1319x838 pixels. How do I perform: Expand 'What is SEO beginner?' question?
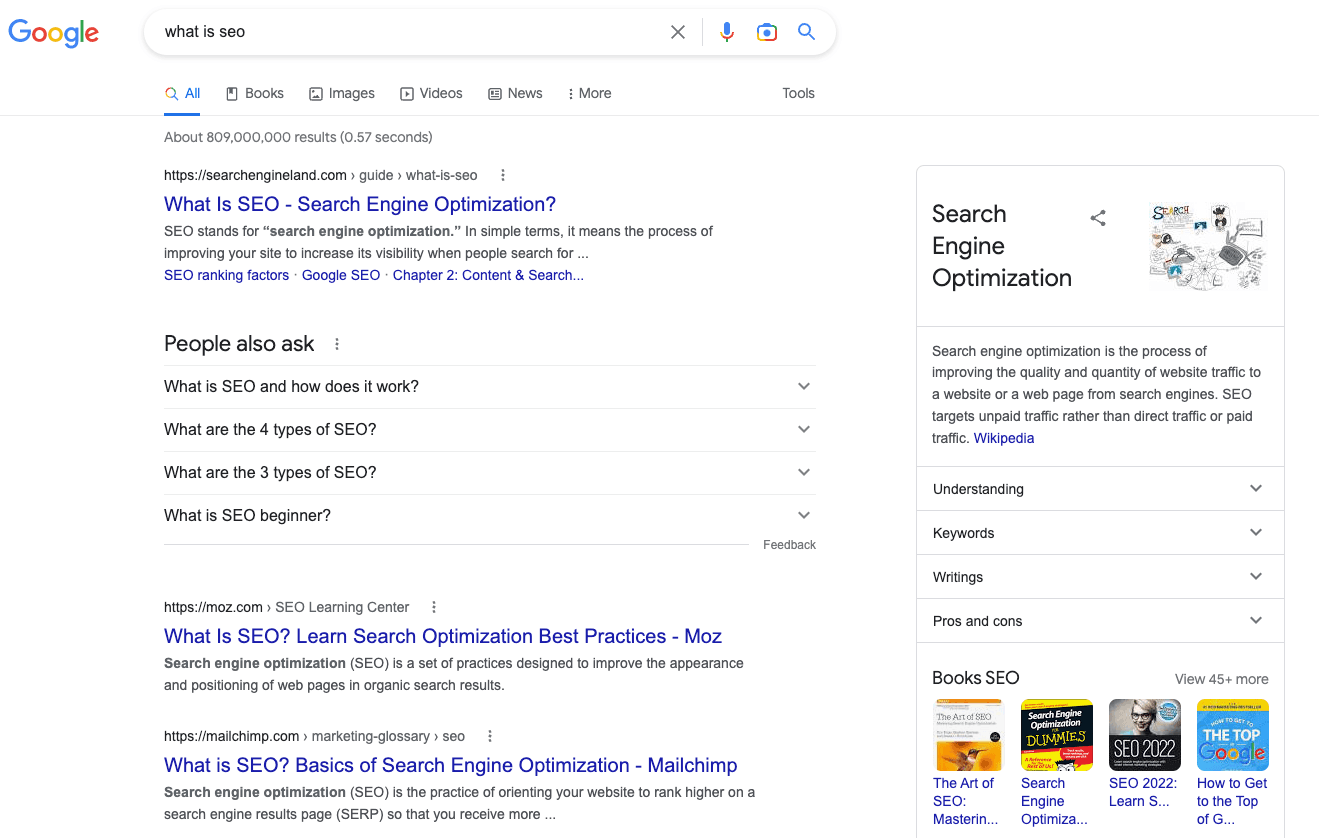pyautogui.click(x=490, y=516)
